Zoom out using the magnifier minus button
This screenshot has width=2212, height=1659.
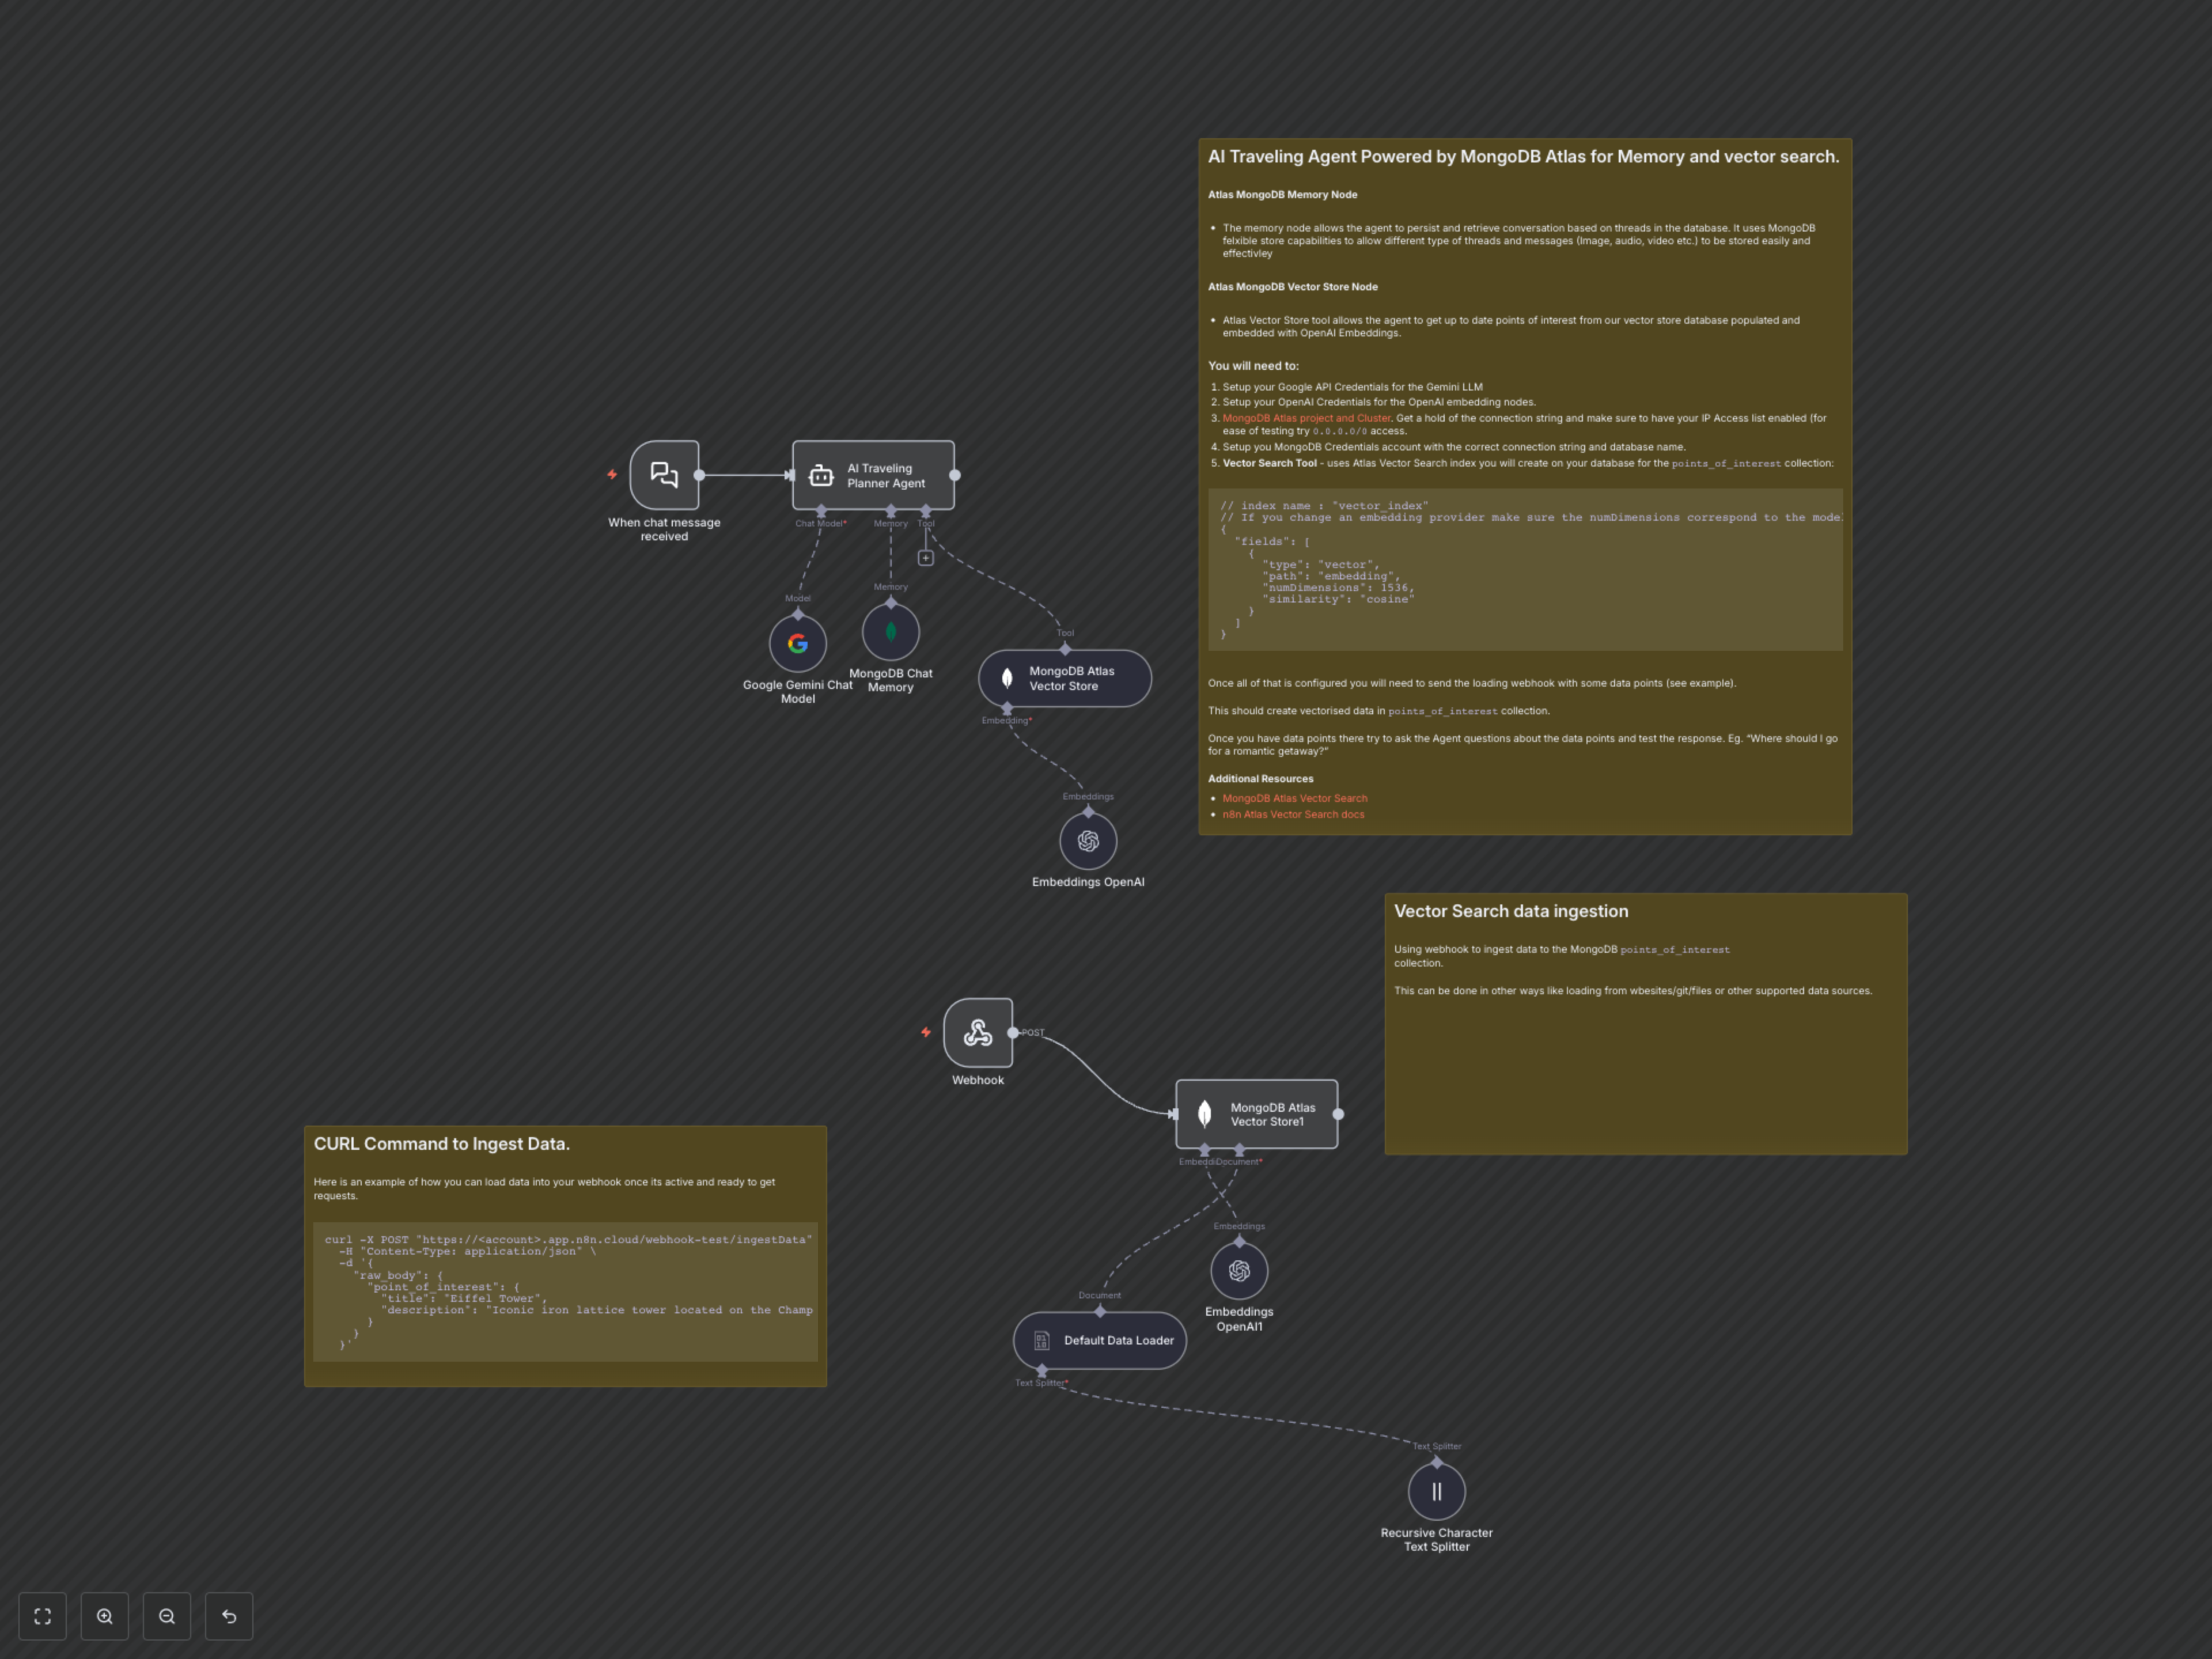pos(167,1616)
